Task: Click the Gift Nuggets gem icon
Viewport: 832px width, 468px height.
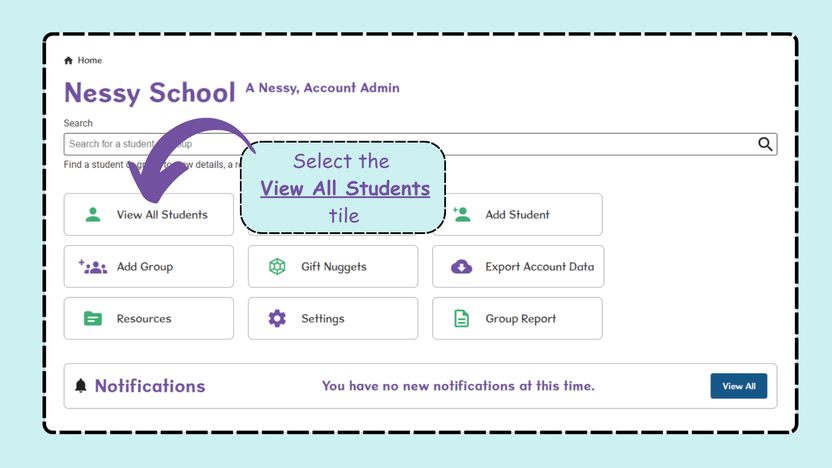Action: [277, 266]
